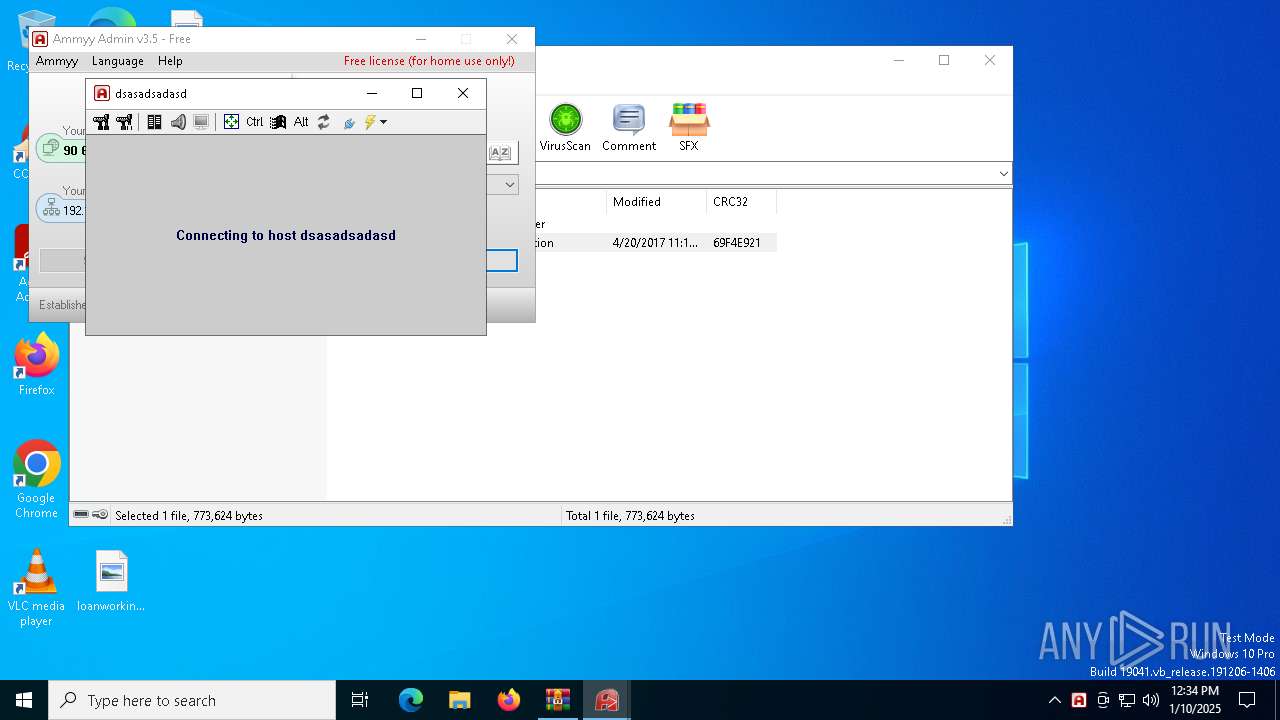1280x720 pixels.
Task: Switch to Ammyy Admin on taskbar
Action: [606, 700]
